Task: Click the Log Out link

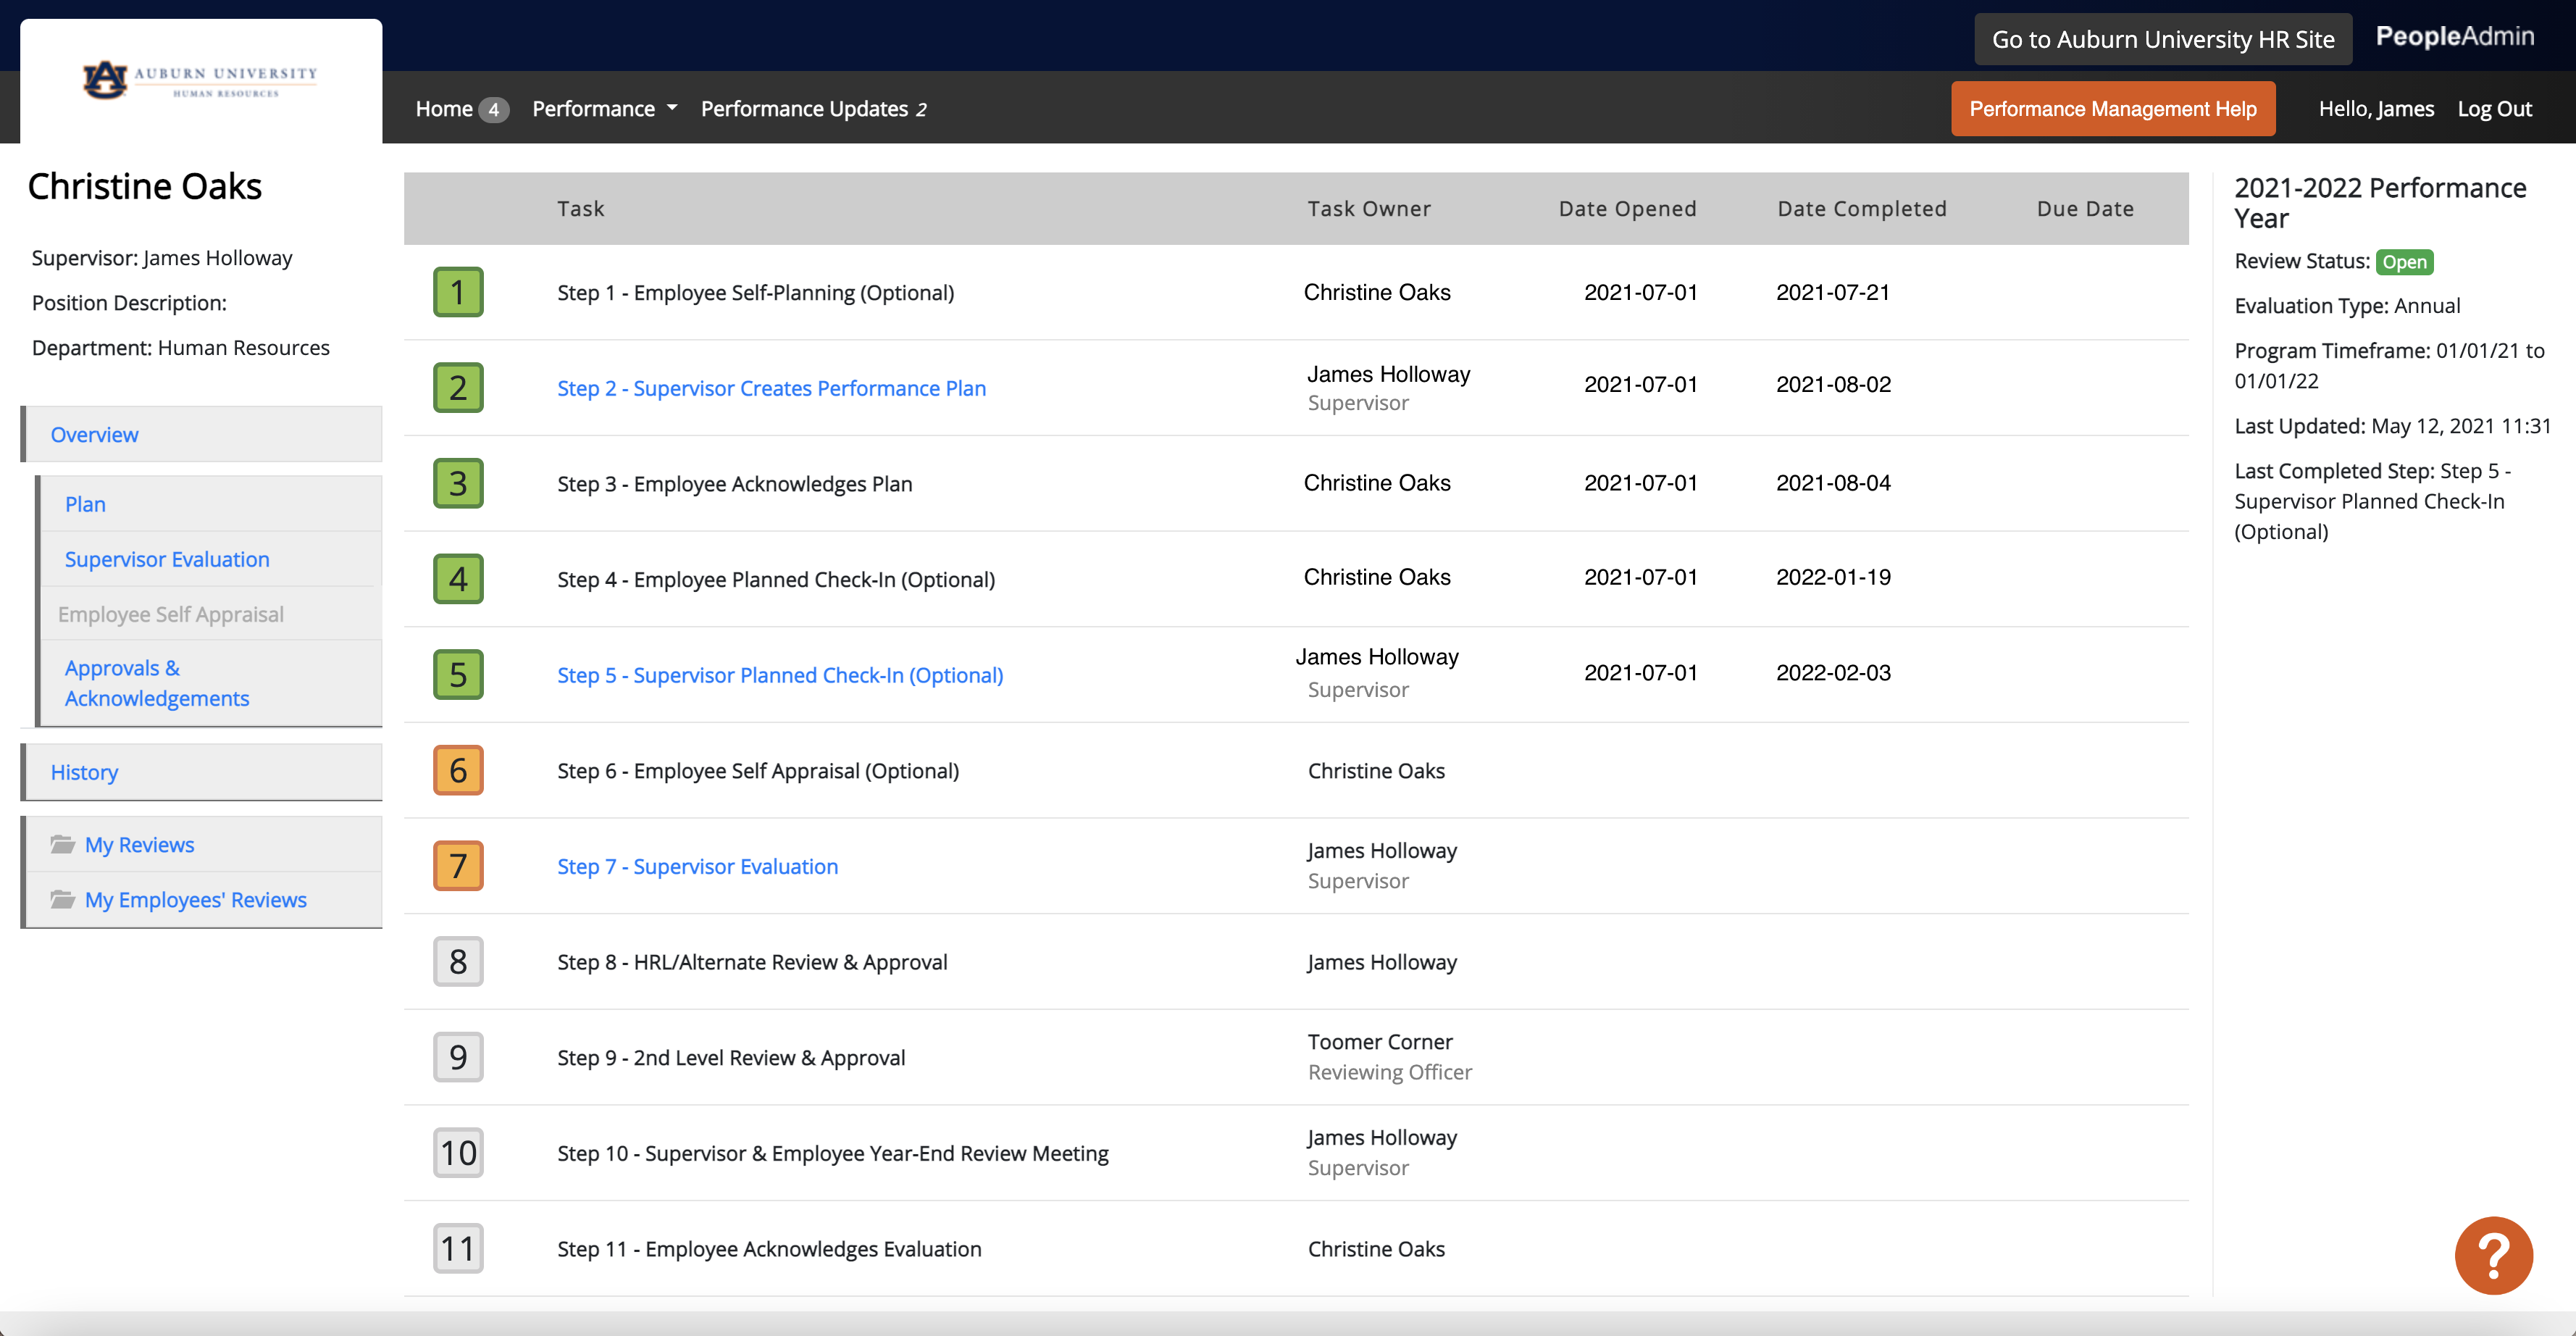Action: coord(2495,108)
